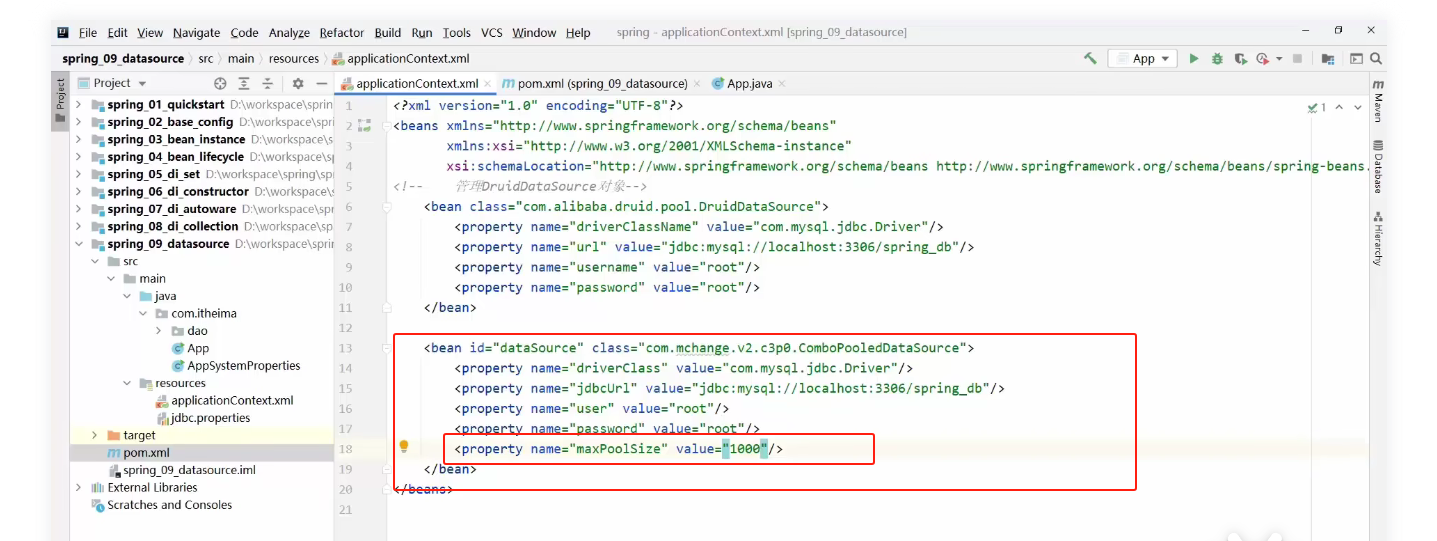This screenshot has height=541, width=1437.
Task: Hide the Project panel with minus icon
Action: tap(321, 83)
